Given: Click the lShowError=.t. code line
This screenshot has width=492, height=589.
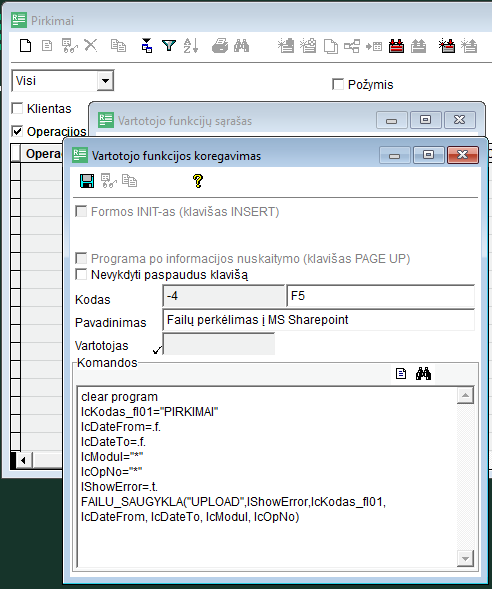Looking at the screenshot, I should pos(119,487).
